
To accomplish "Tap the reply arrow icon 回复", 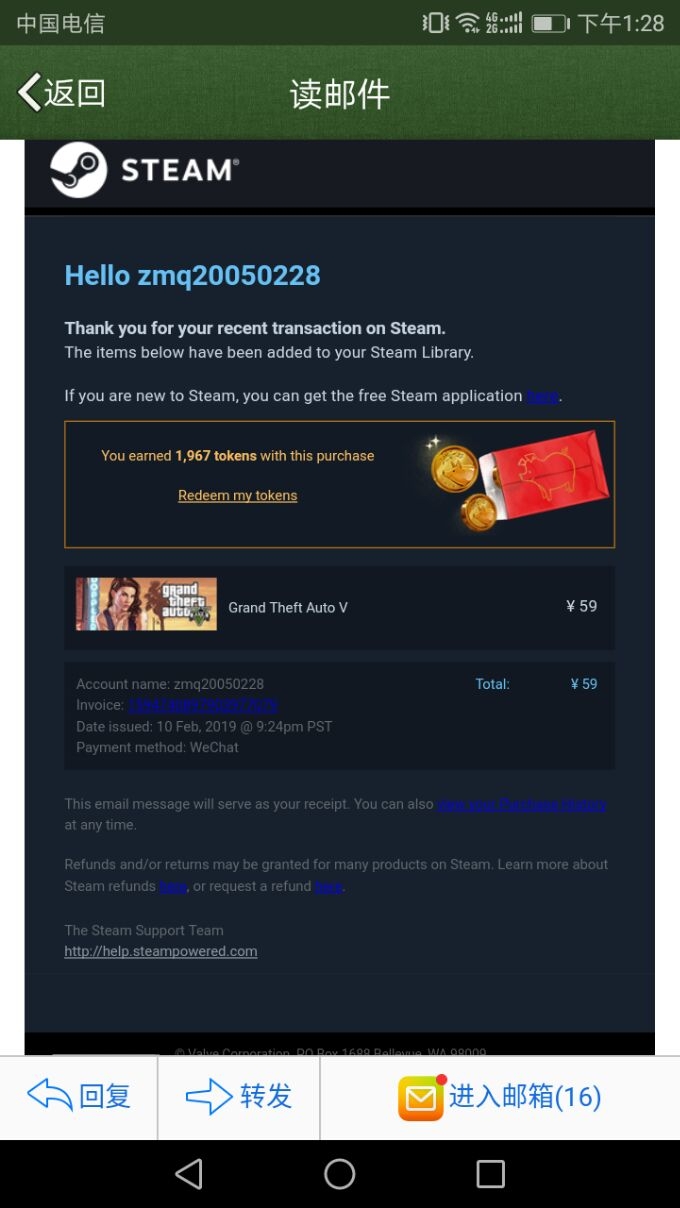I will coord(49,1096).
